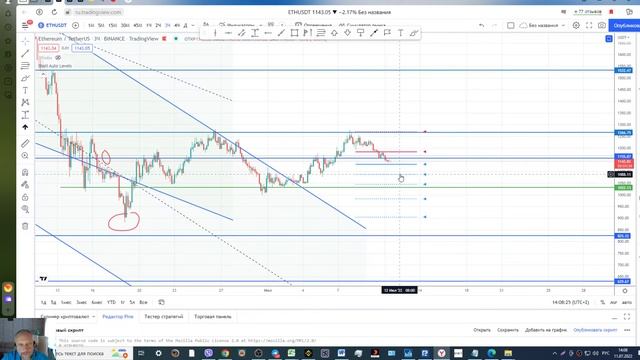Redo the chart action
Screen dimensions: 640x360
495,25
